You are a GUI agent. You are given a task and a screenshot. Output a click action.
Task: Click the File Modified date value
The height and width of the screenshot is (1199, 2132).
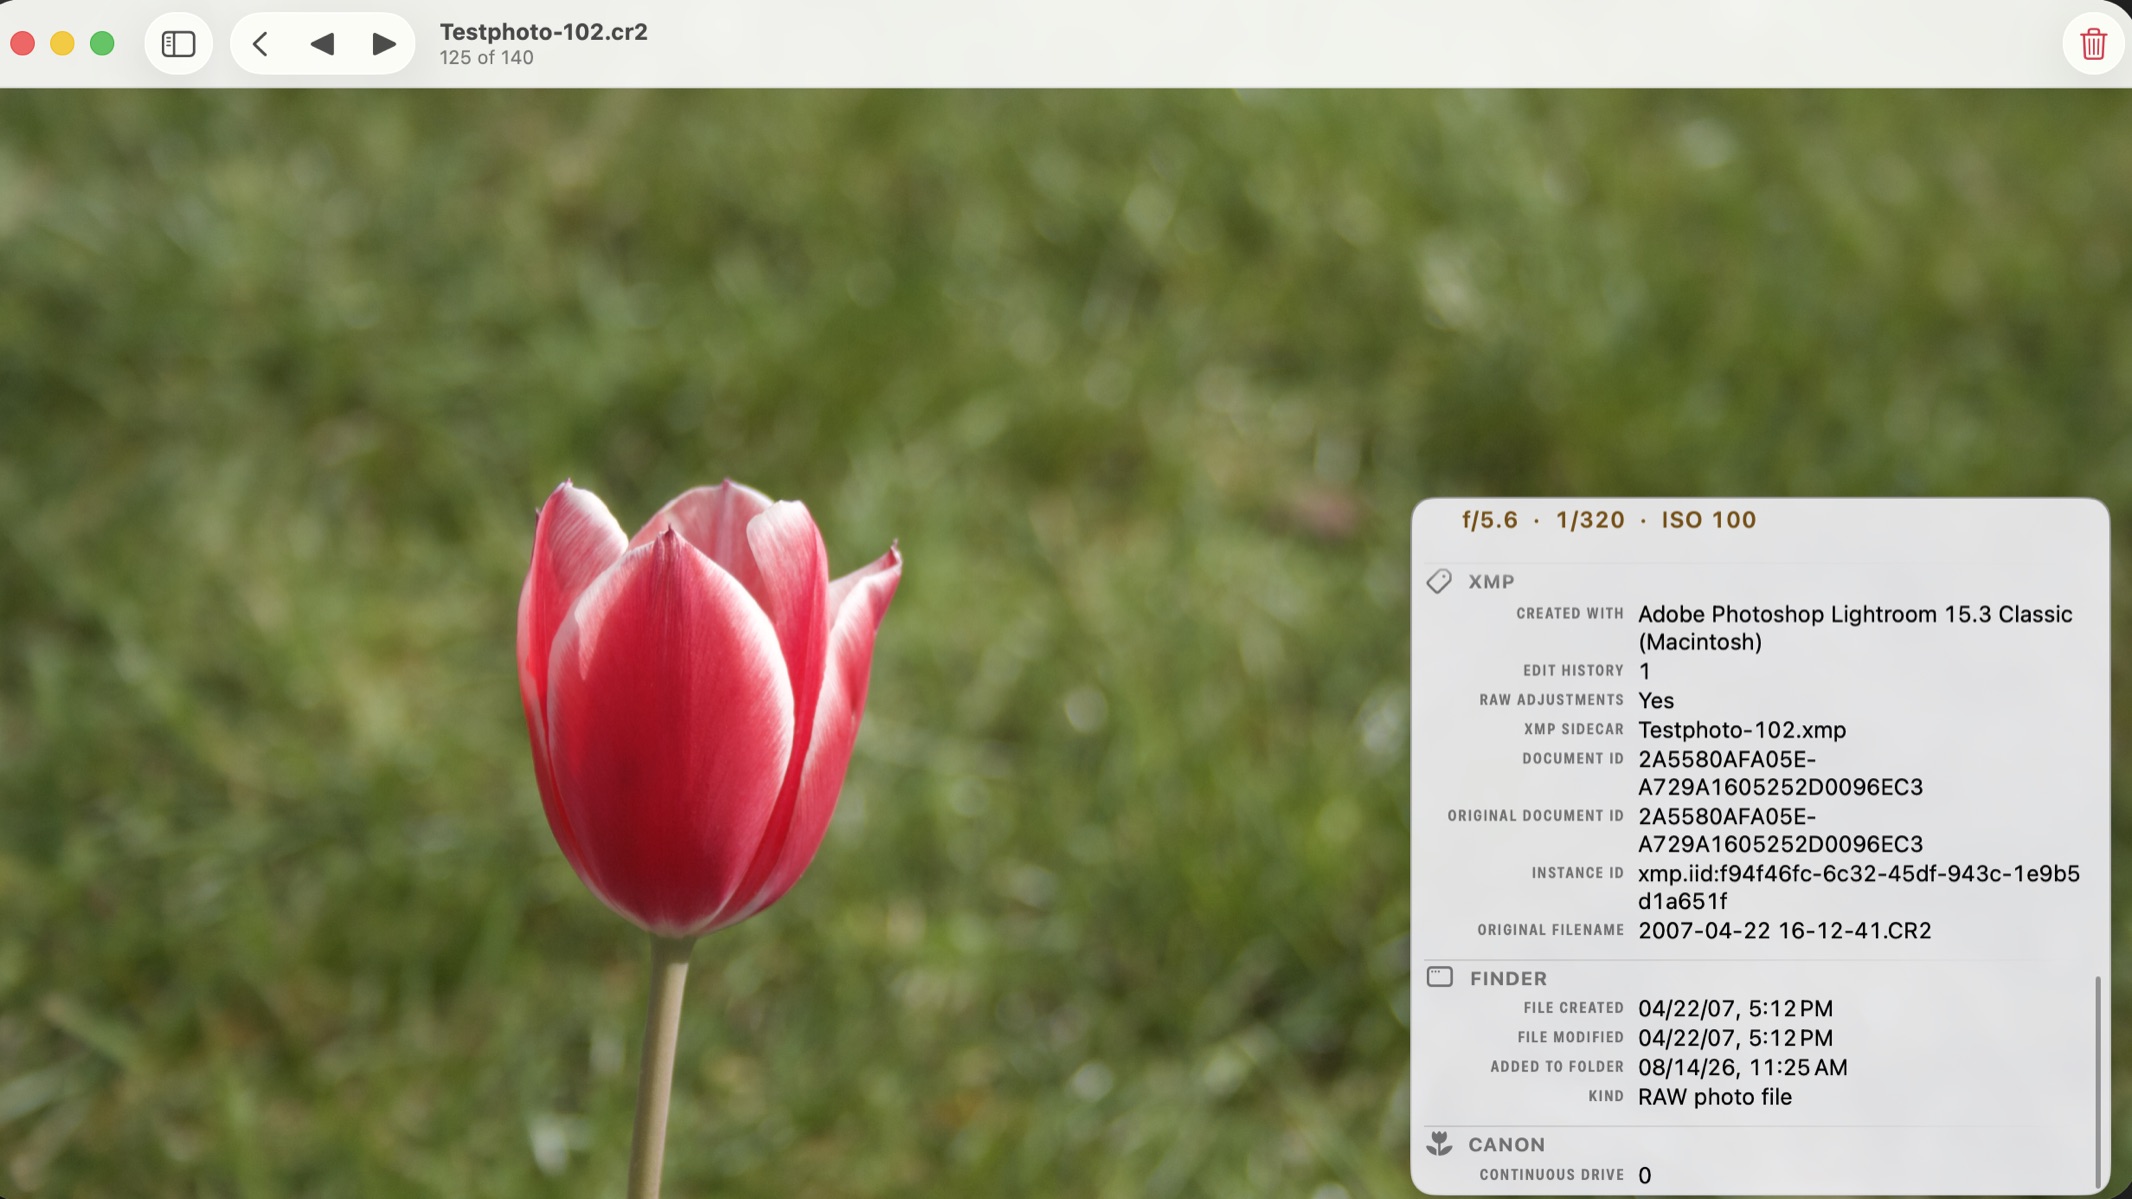[1735, 1038]
